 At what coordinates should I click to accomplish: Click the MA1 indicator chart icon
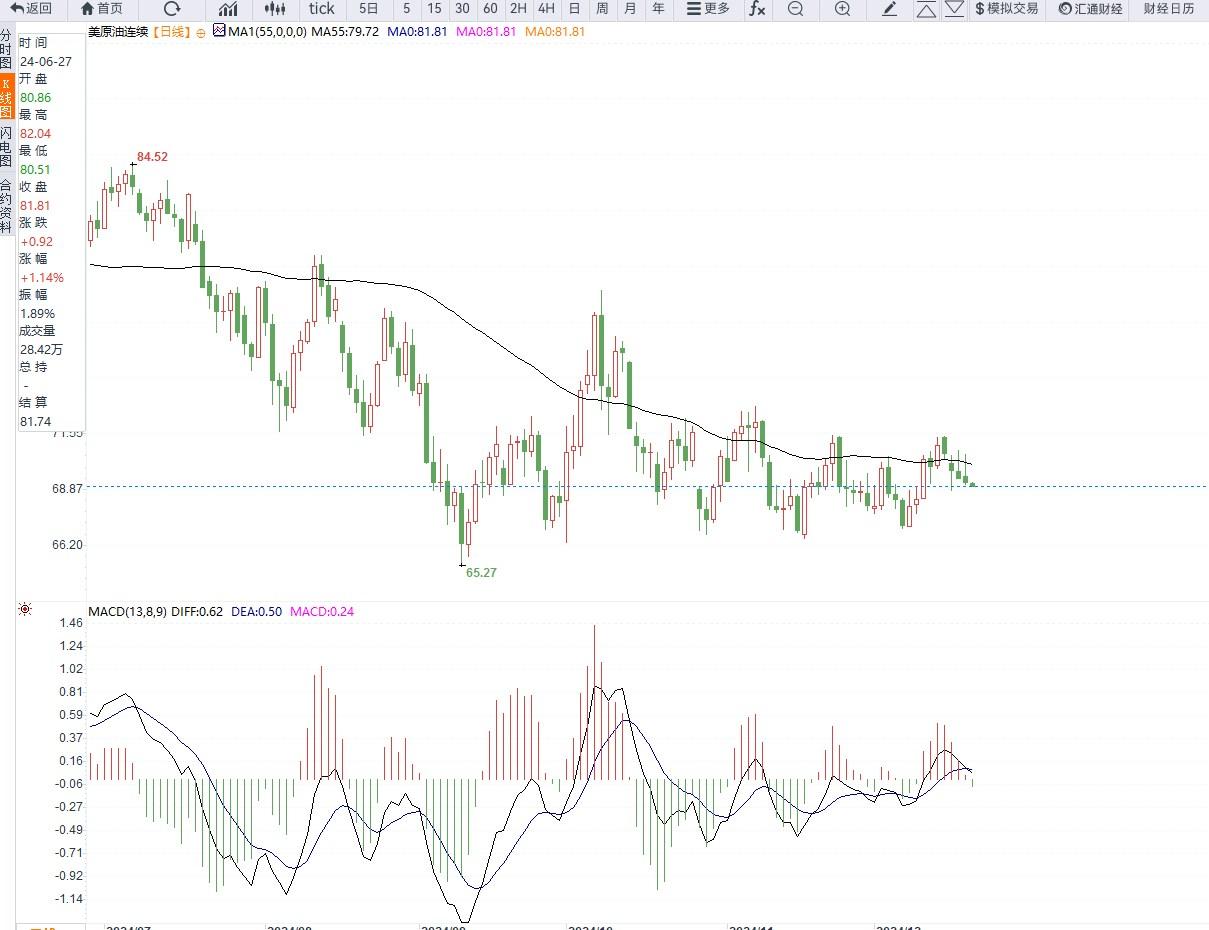[219, 31]
